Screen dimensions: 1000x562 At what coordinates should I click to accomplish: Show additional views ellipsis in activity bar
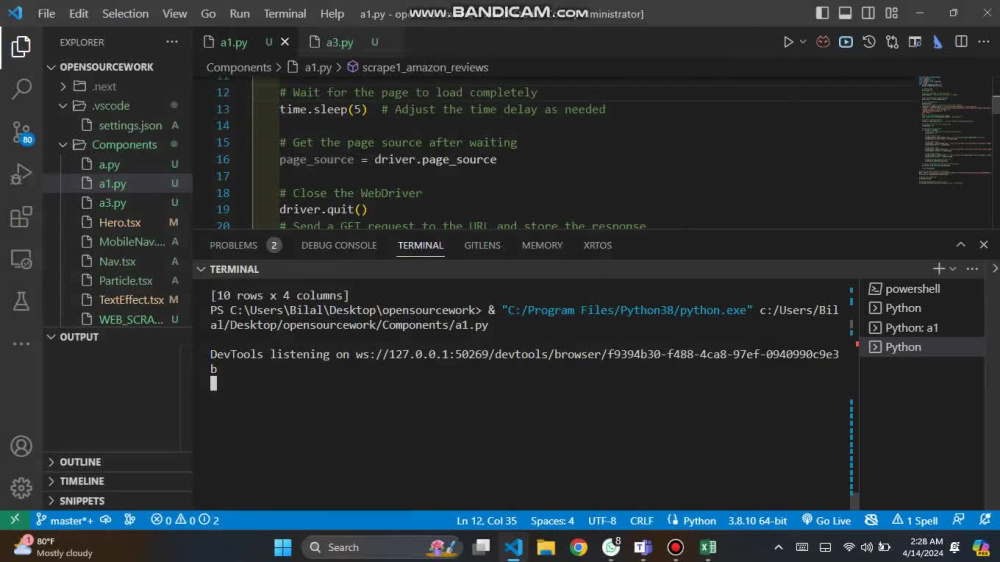21,344
